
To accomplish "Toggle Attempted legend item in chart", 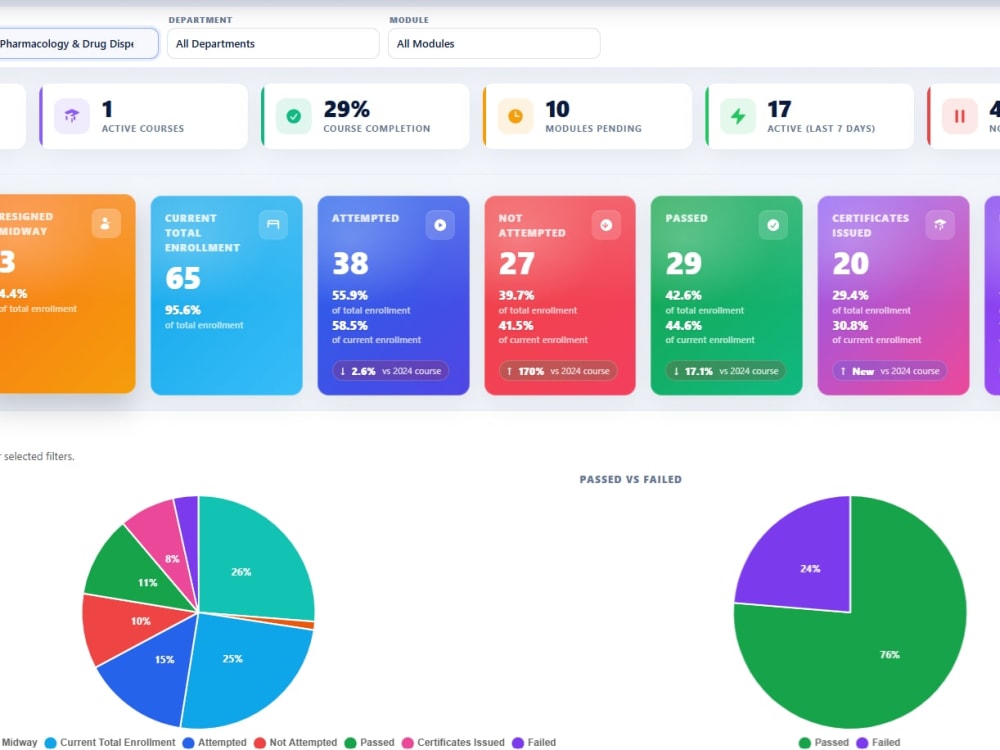I will tap(214, 742).
